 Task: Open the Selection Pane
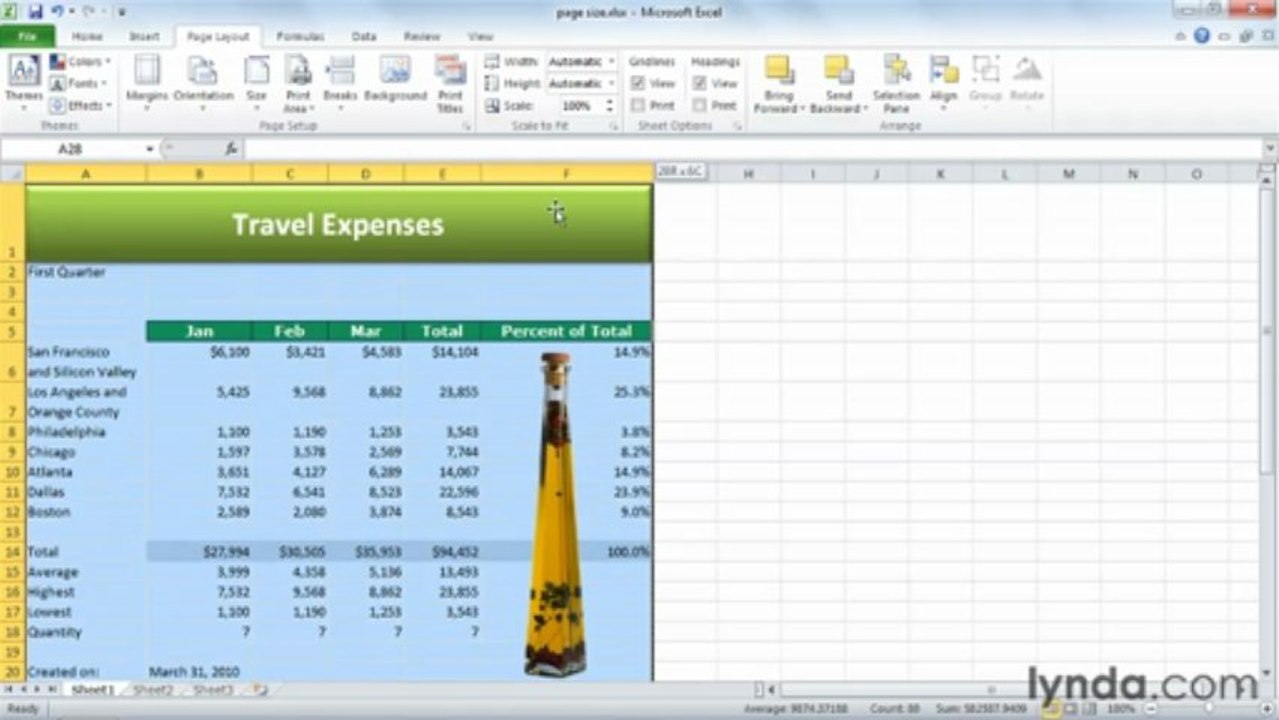pyautogui.click(x=896, y=83)
